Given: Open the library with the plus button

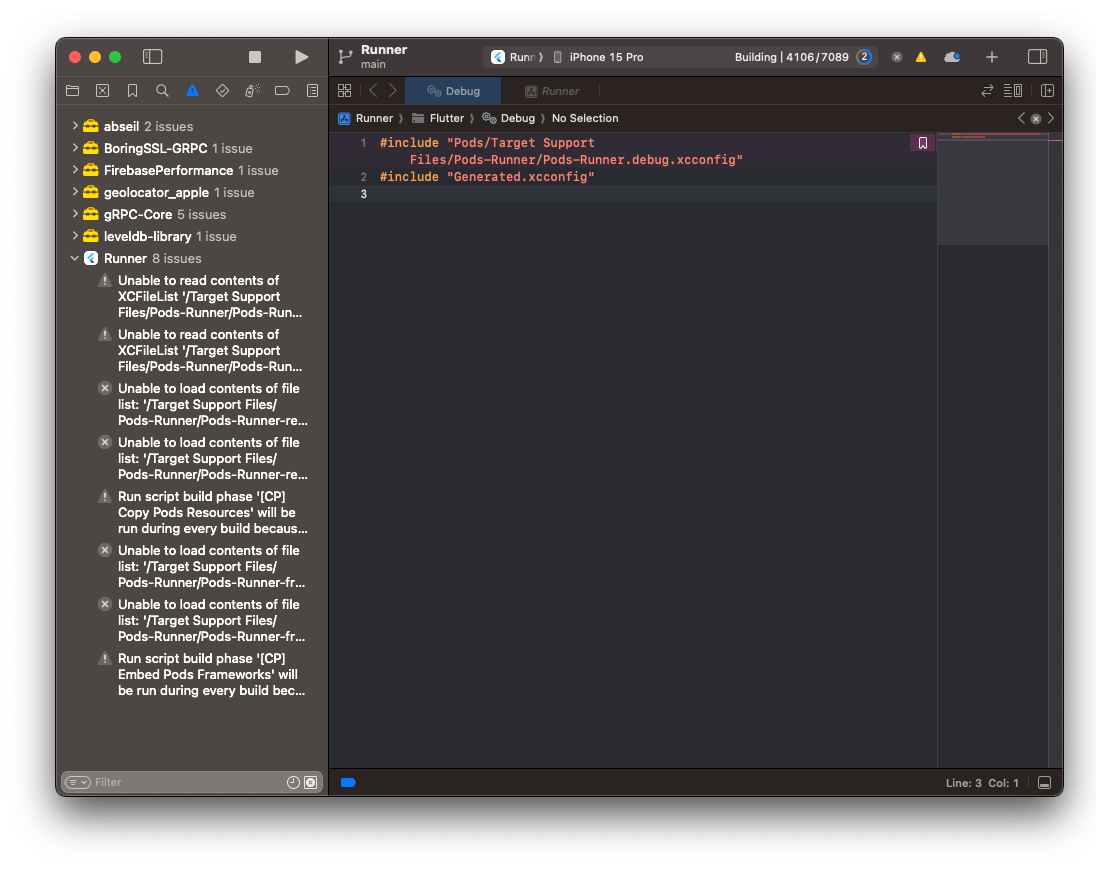Looking at the screenshot, I should [x=992, y=57].
